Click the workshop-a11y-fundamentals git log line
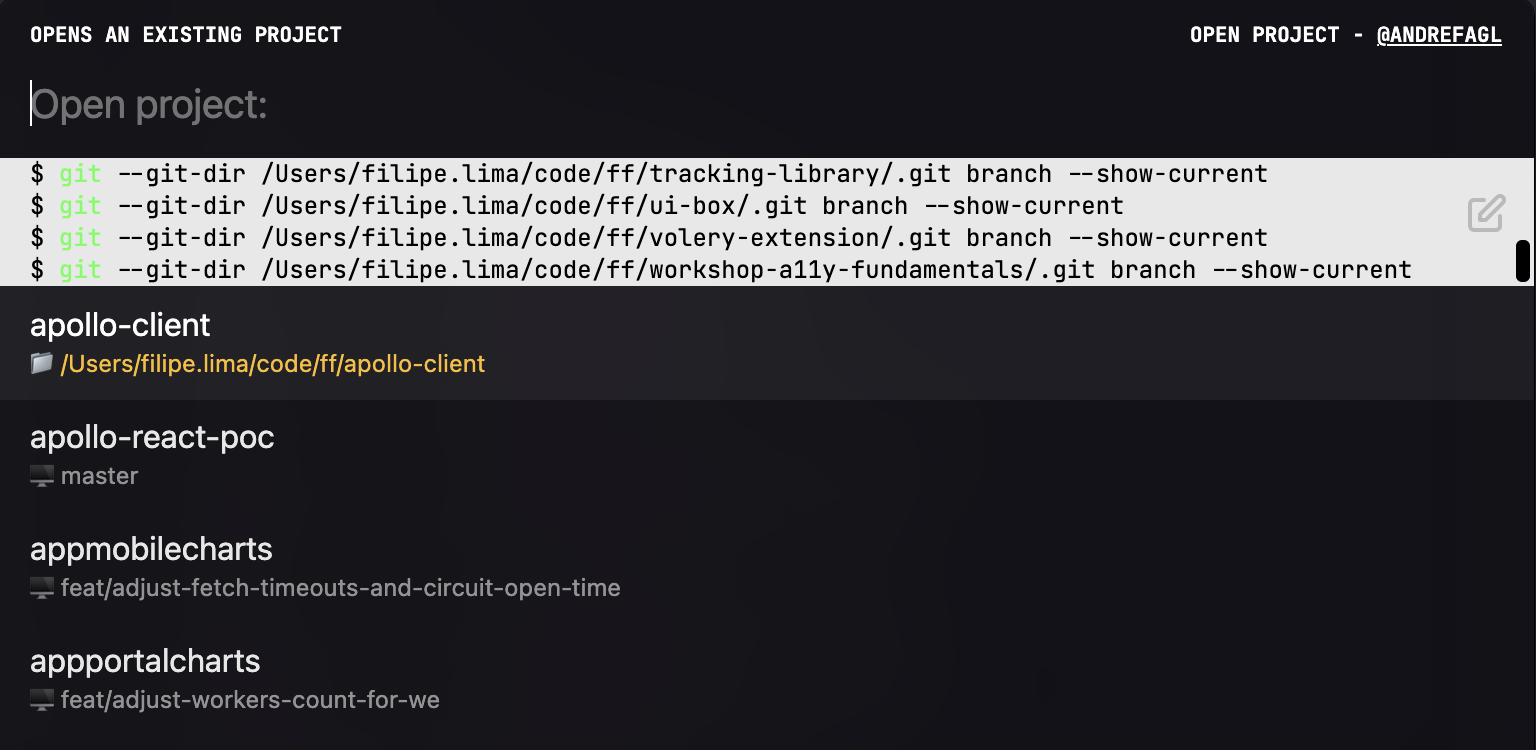 (721, 270)
